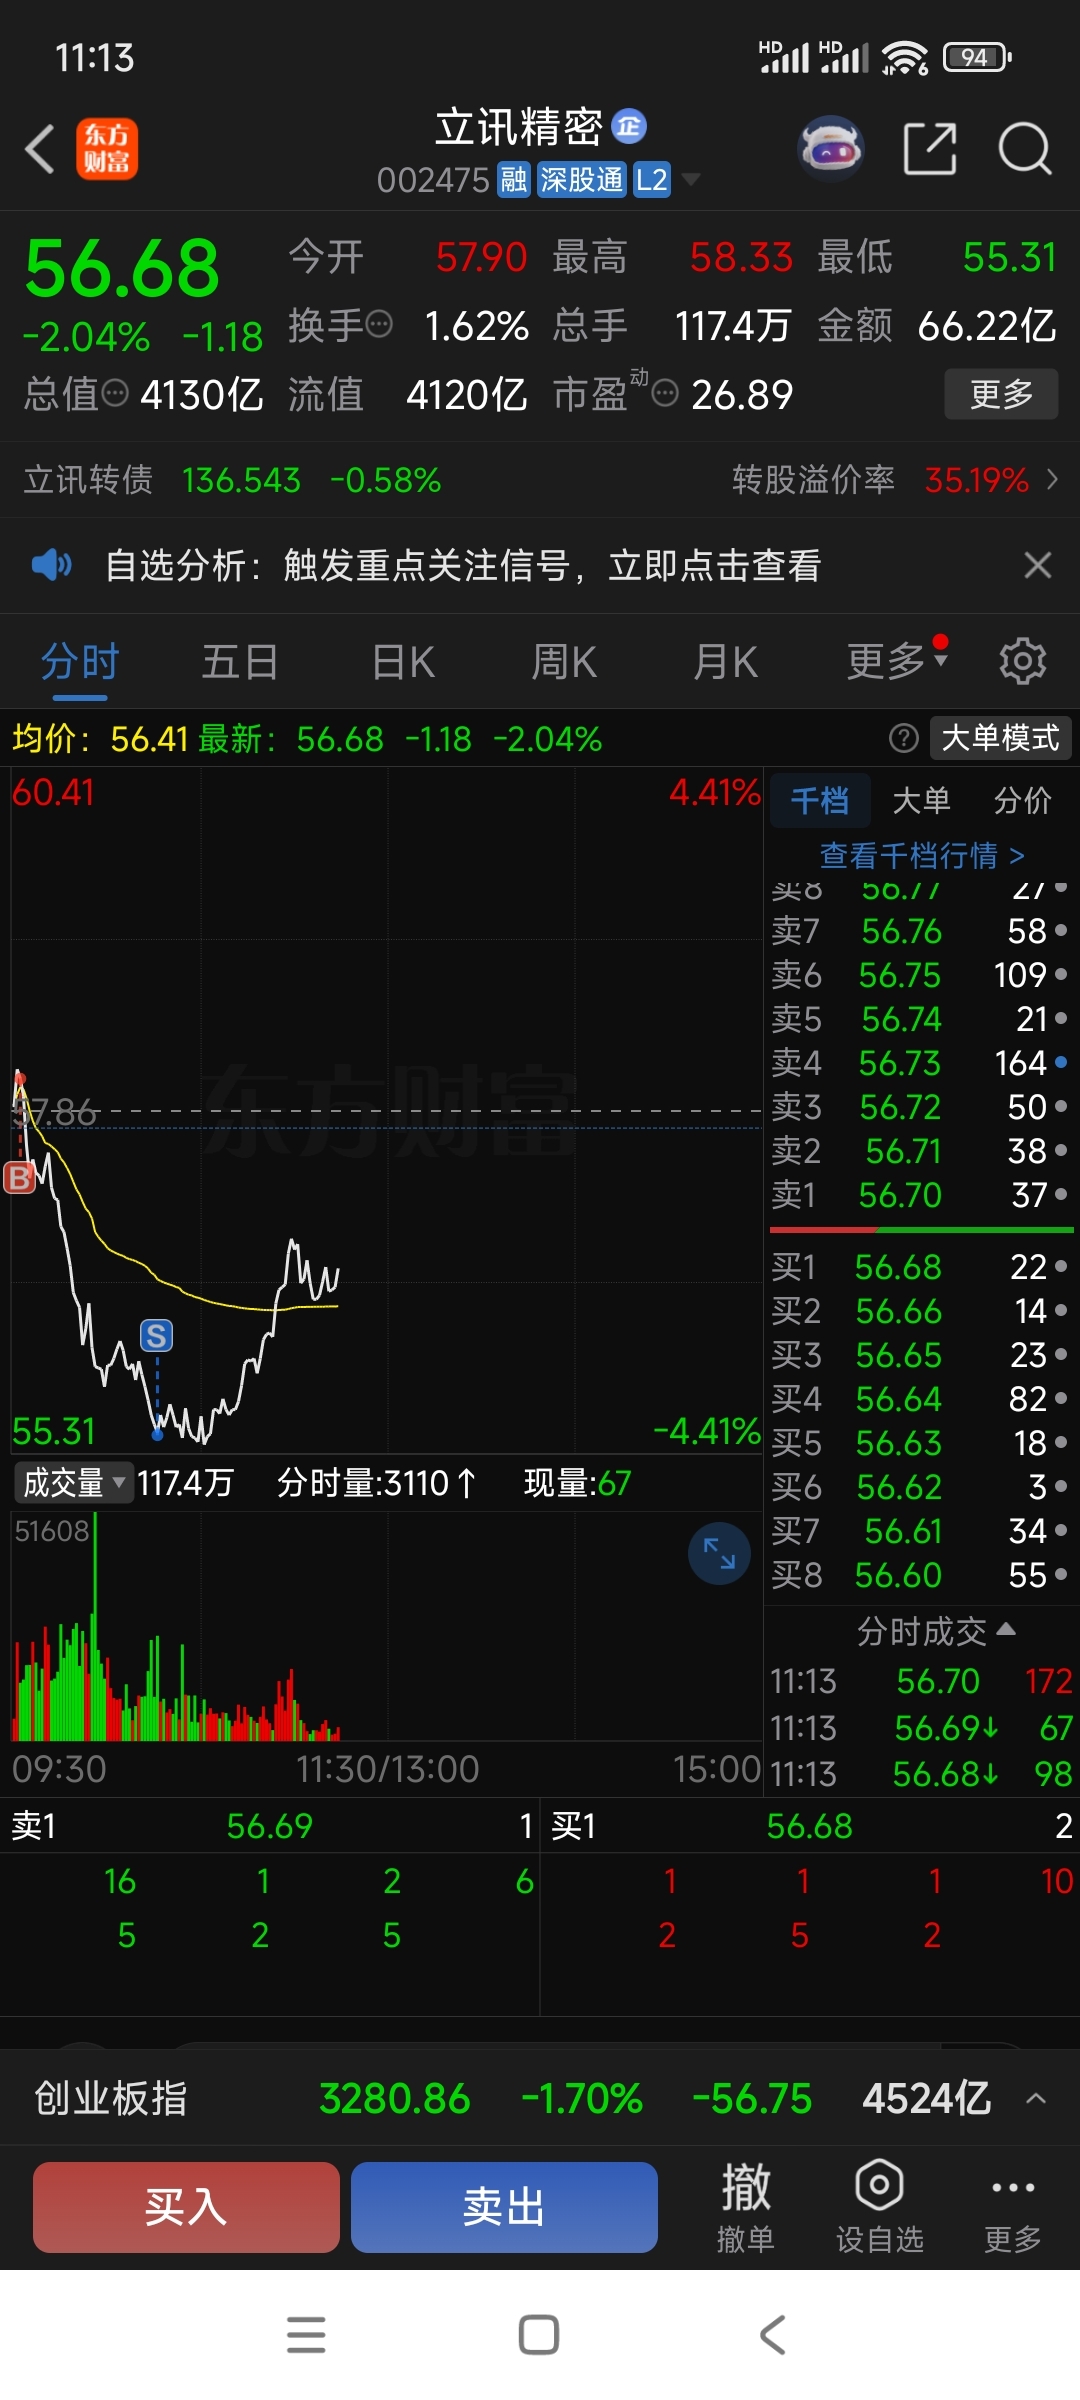Tap the S sell marker on chart
This screenshot has height=2400, width=1080.
(156, 1335)
